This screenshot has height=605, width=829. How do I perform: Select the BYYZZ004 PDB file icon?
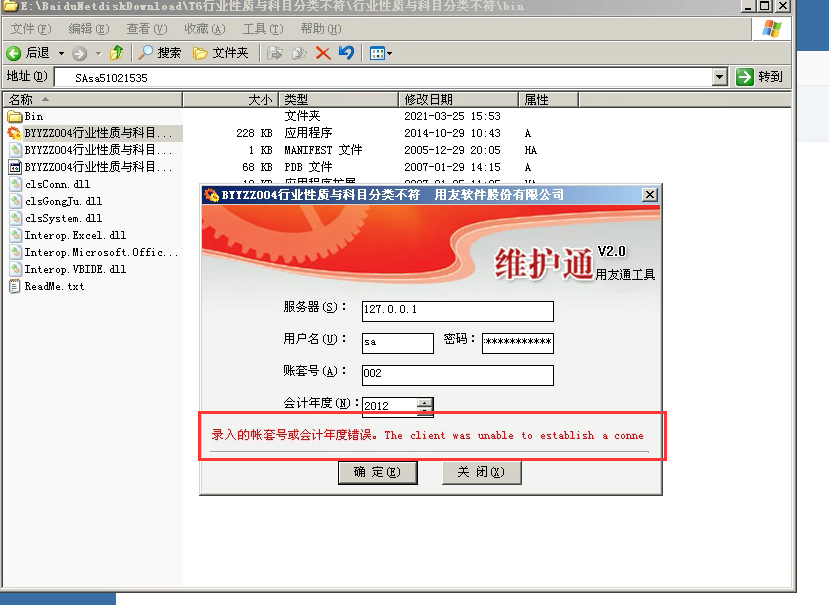15,167
